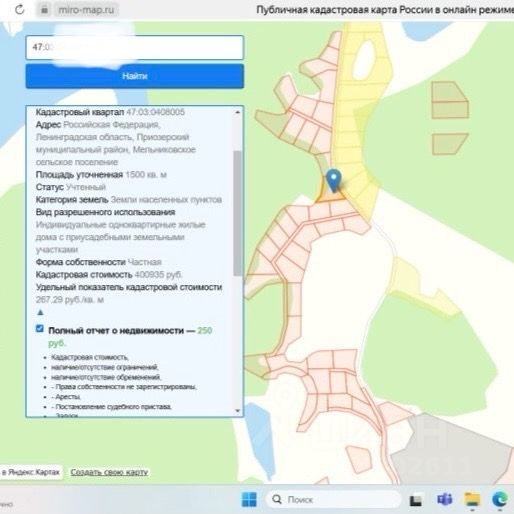The width and height of the screenshot is (514, 514).
Task: Click the Форма собственности Частная line
Action: (98, 262)
